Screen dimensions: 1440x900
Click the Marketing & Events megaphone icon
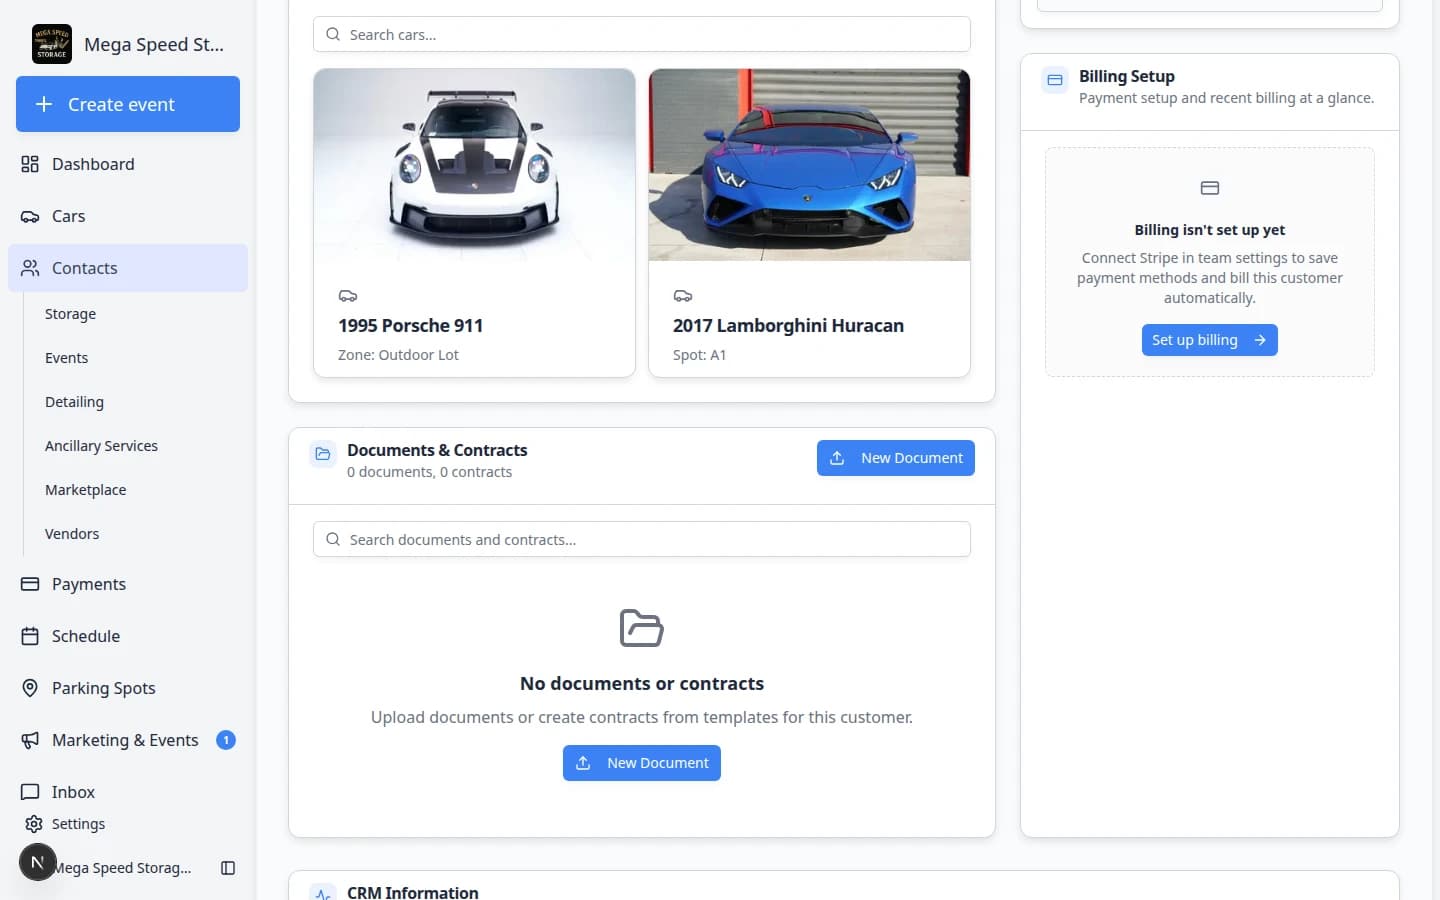coord(30,740)
